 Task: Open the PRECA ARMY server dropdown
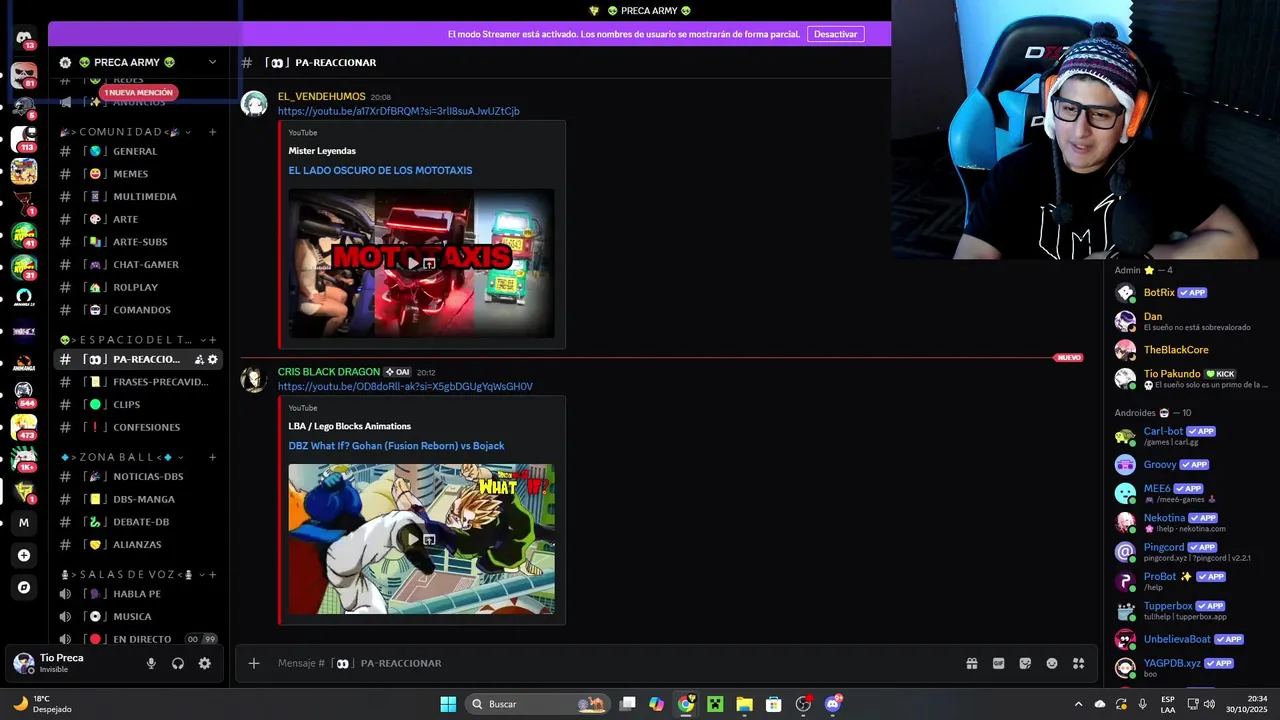tap(212, 62)
